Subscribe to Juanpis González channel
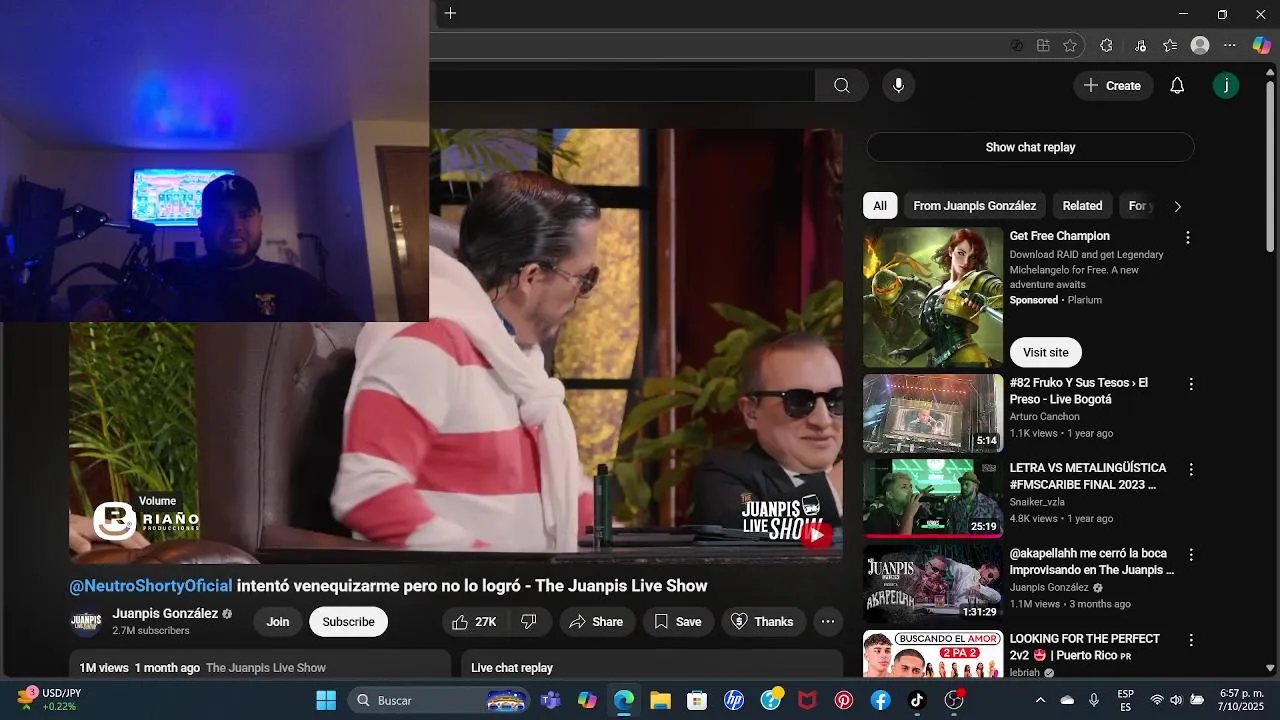The height and width of the screenshot is (720, 1280). [x=348, y=622]
